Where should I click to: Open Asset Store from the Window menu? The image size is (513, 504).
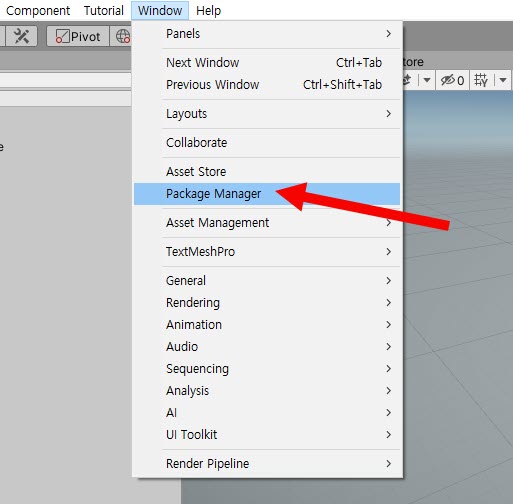[267, 172]
